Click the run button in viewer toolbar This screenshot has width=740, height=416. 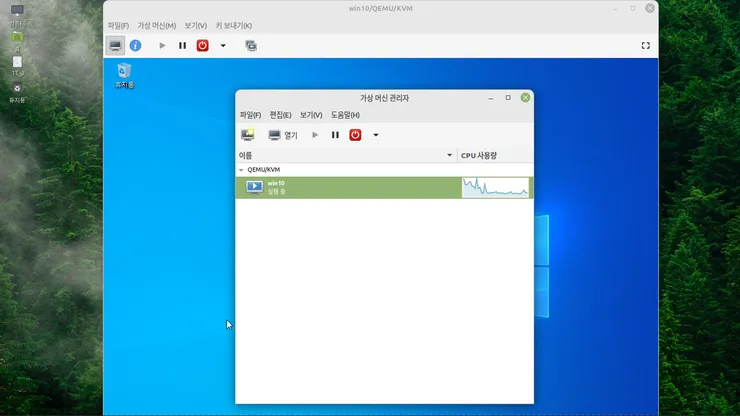click(162, 46)
